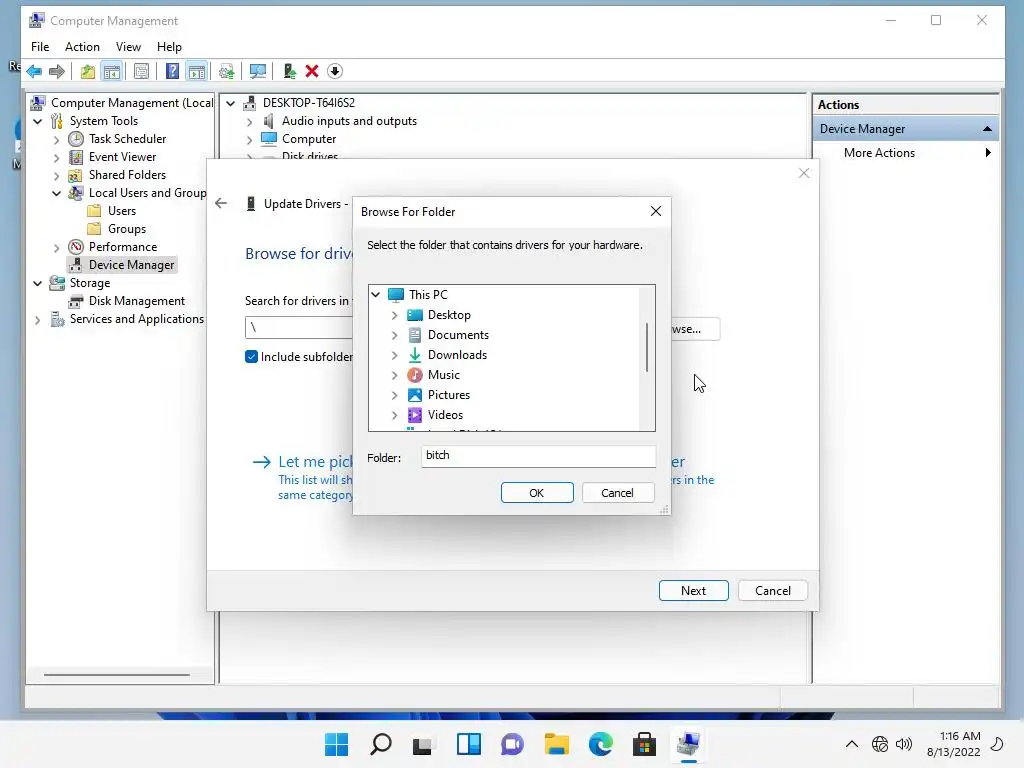This screenshot has width=1024, height=768.
Task: Expand Audio inputs and outputs device category
Action: pos(249,121)
